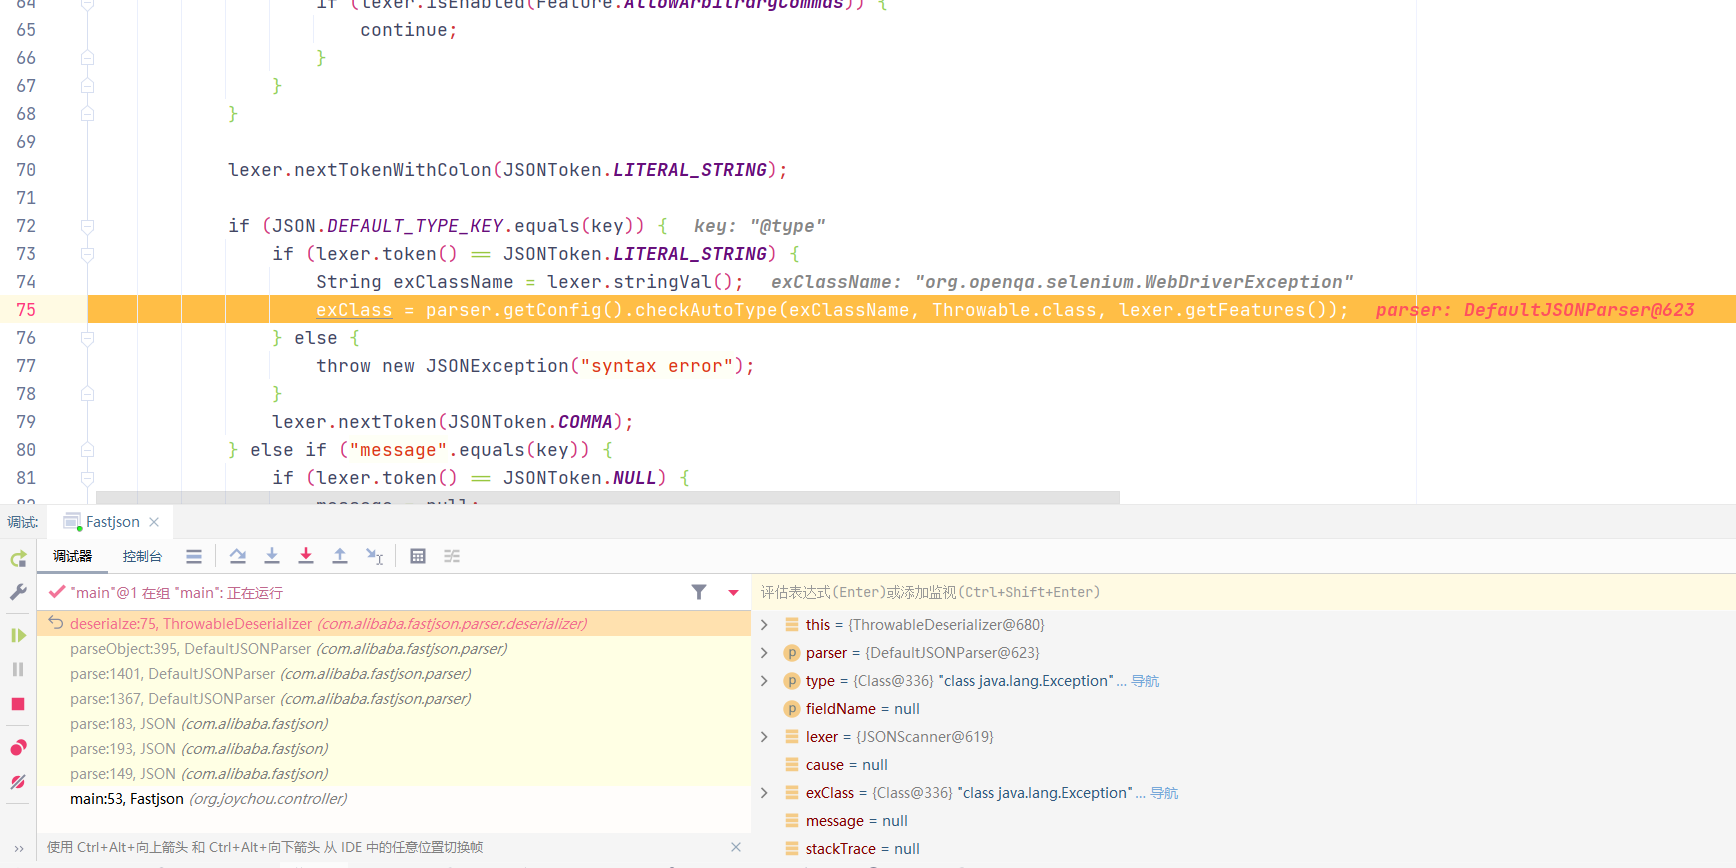
Task: Click line number 75 in gutter
Action: click(26, 310)
